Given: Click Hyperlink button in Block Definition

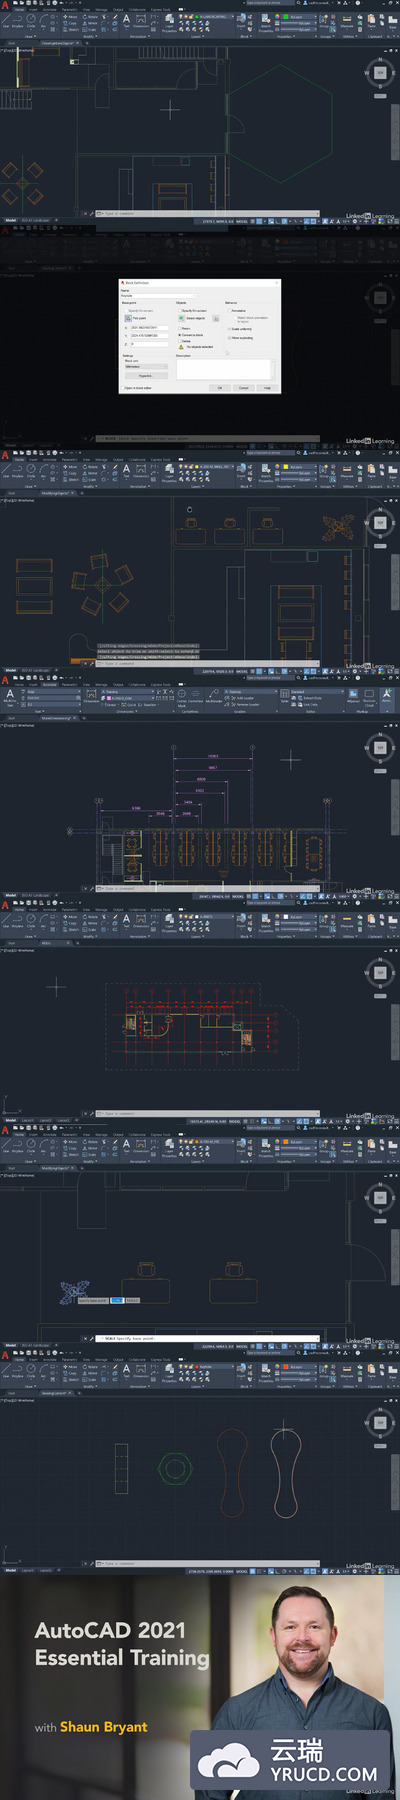Looking at the screenshot, I should [146, 376].
